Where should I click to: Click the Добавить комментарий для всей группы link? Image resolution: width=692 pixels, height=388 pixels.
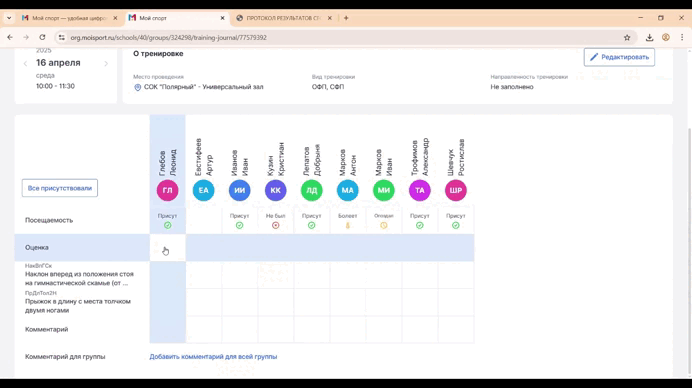[x=213, y=357]
